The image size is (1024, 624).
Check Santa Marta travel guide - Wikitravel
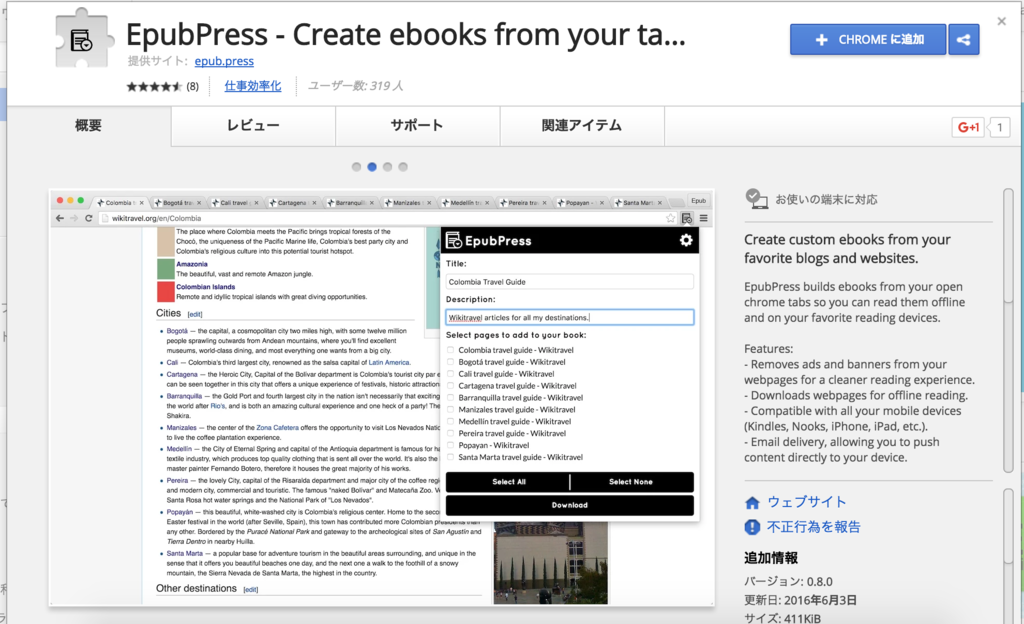pos(450,457)
